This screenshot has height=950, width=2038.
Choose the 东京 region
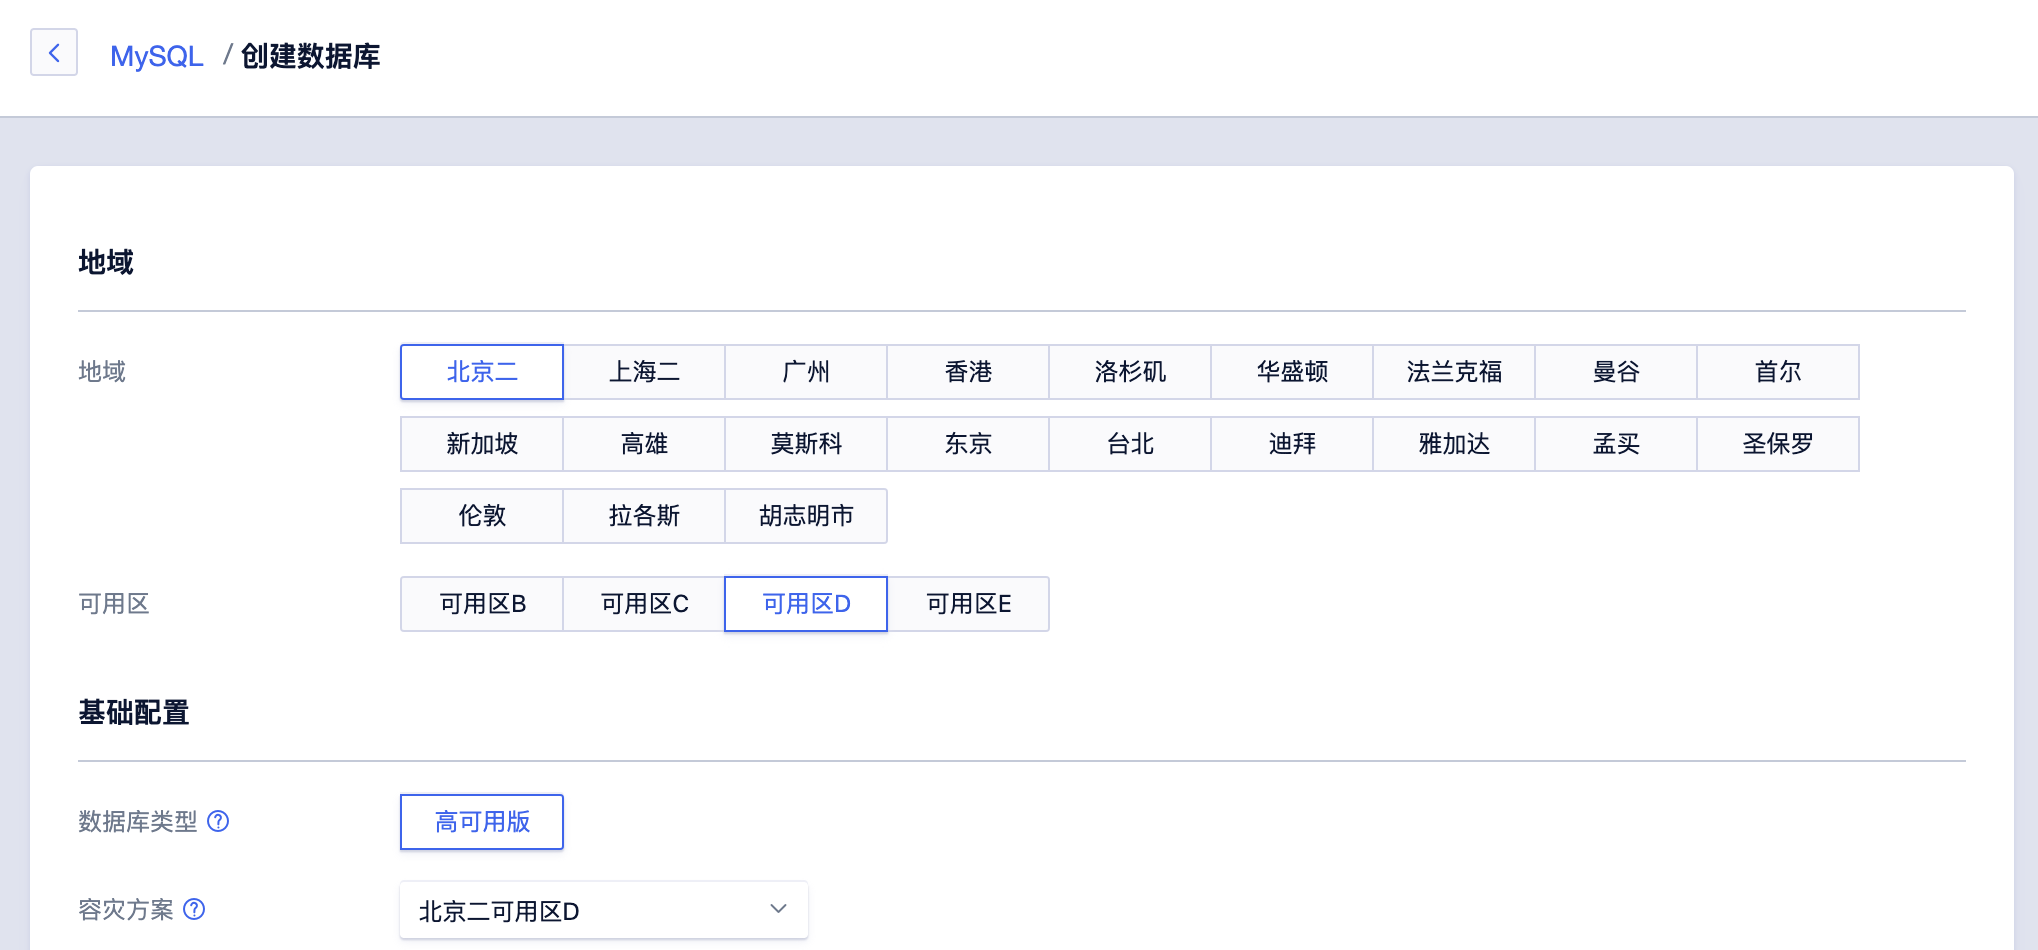click(967, 443)
